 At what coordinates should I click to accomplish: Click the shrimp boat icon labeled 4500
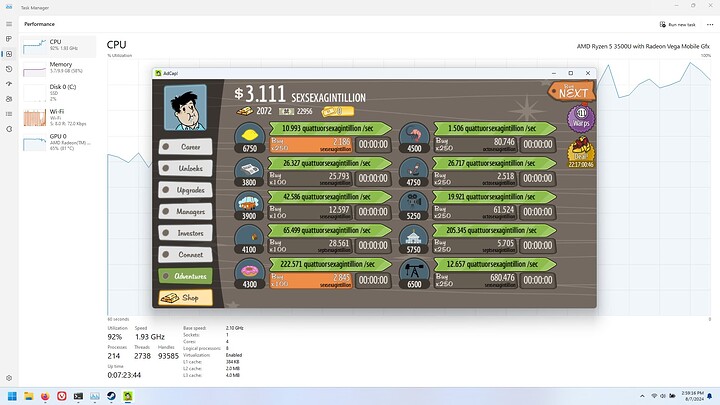(x=414, y=138)
